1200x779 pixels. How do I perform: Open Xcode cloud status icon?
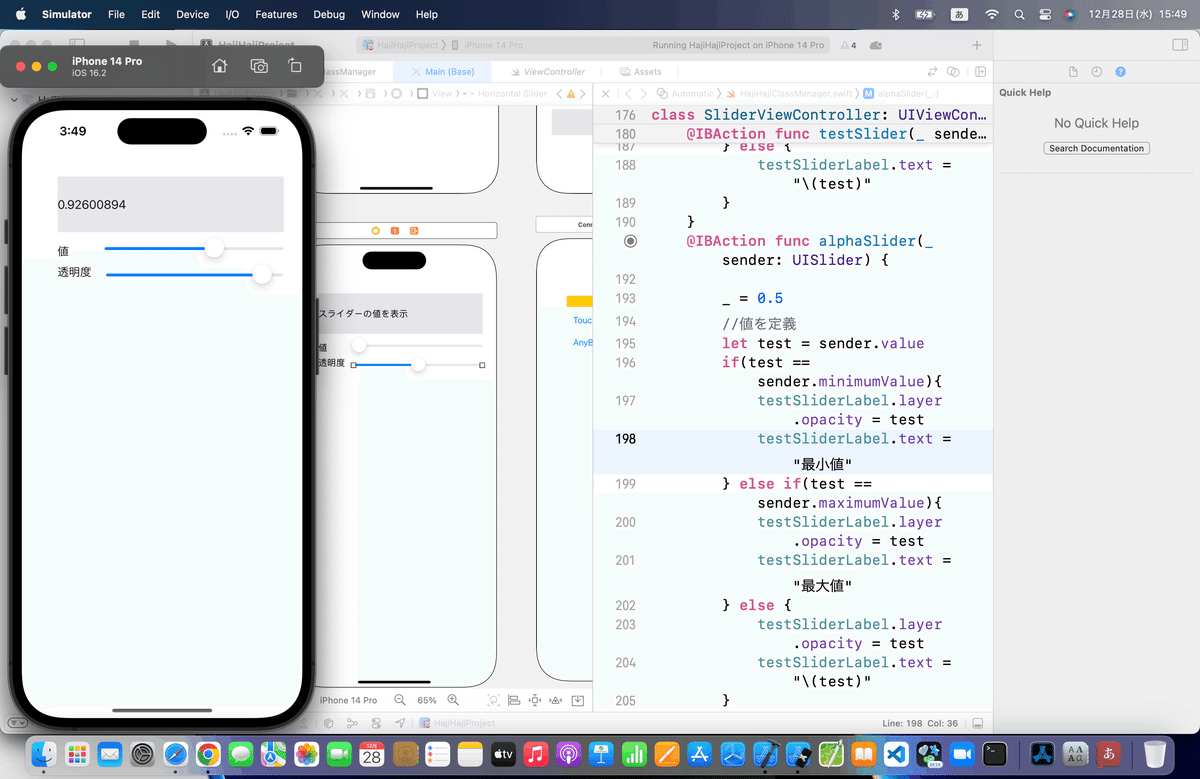876,45
